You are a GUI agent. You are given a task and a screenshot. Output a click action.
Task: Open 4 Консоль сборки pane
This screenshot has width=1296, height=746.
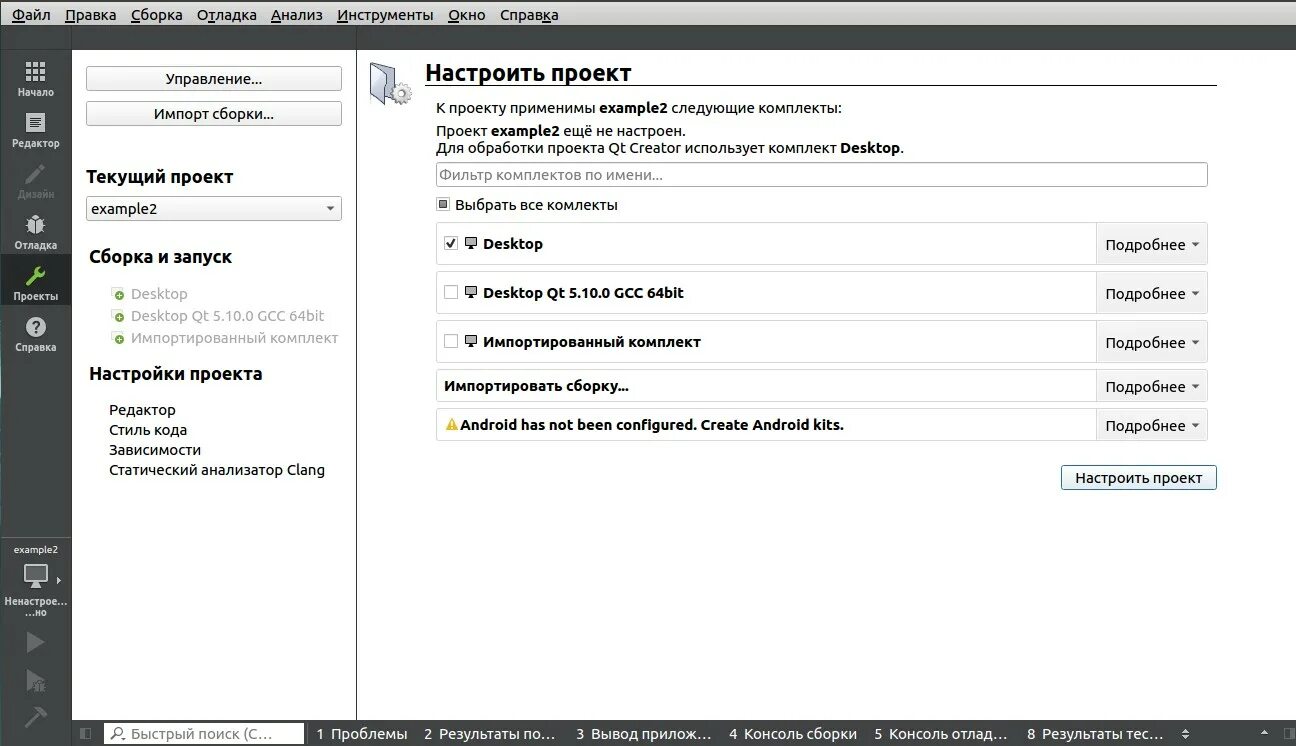793,734
